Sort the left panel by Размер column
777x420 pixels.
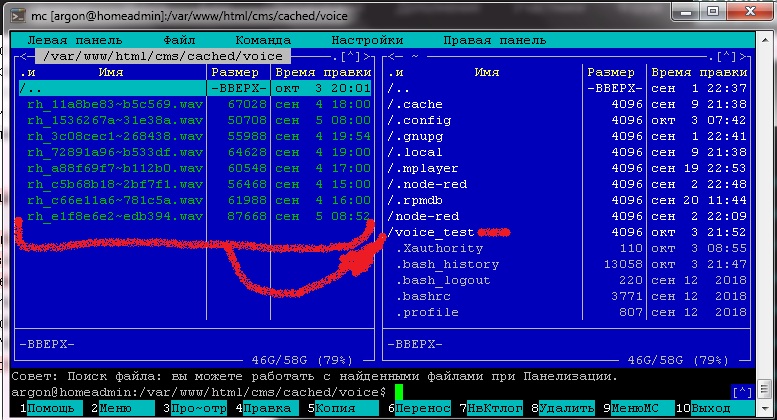point(235,72)
